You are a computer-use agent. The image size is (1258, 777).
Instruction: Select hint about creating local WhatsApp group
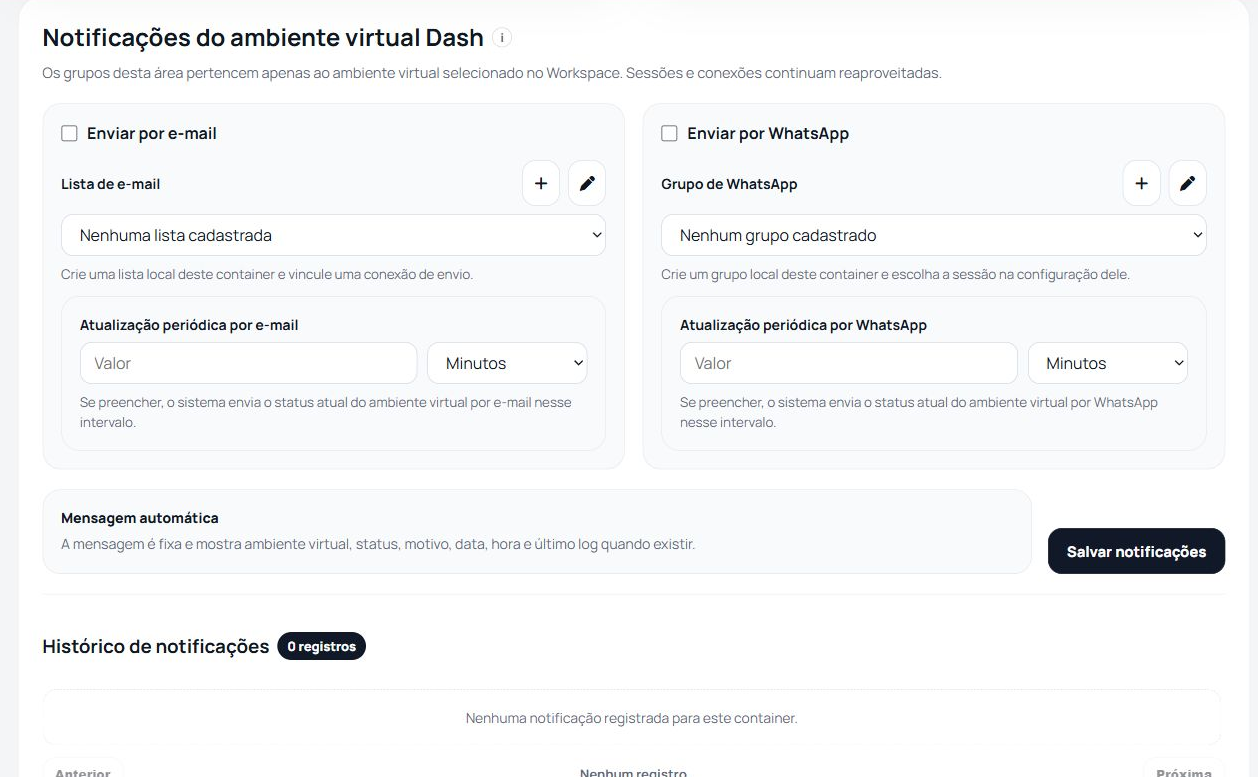point(895,274)
